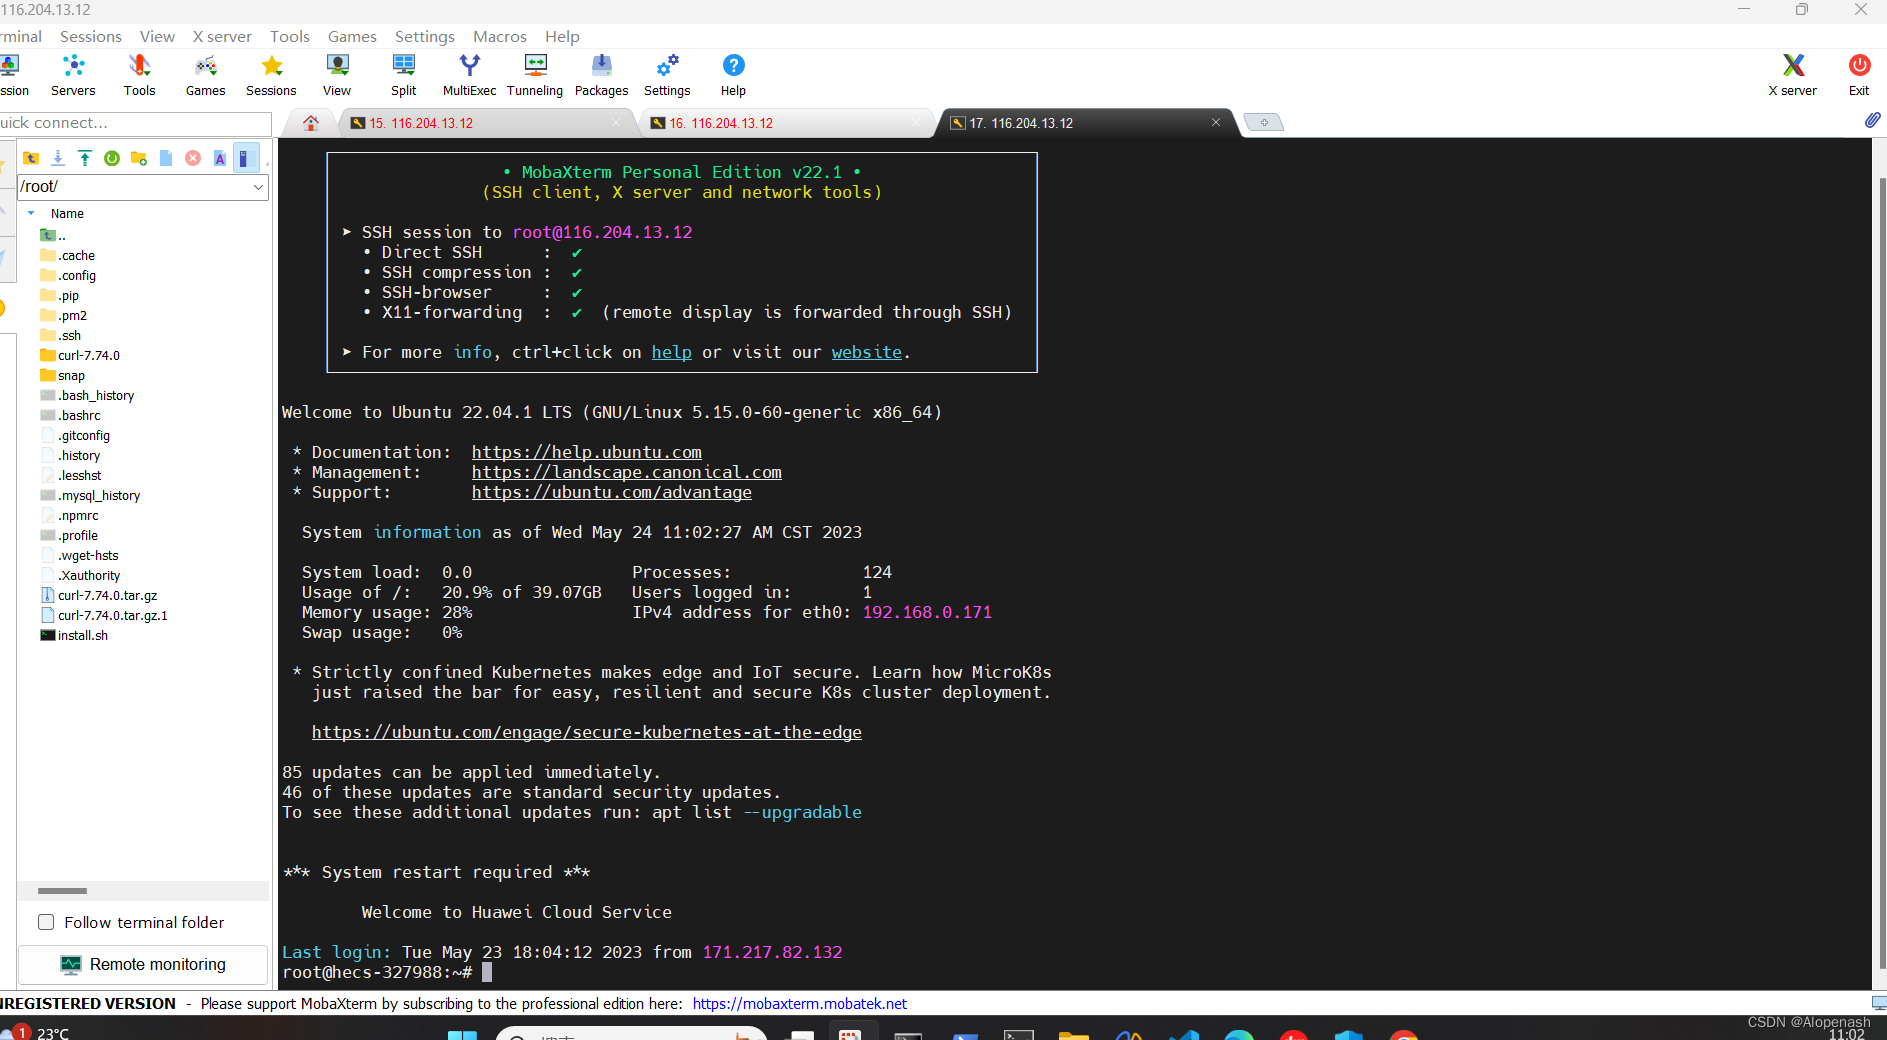Close tab 17. 116.204.13.12
Screen dimensions: 1887x1040
click(x=1216, y=122)
